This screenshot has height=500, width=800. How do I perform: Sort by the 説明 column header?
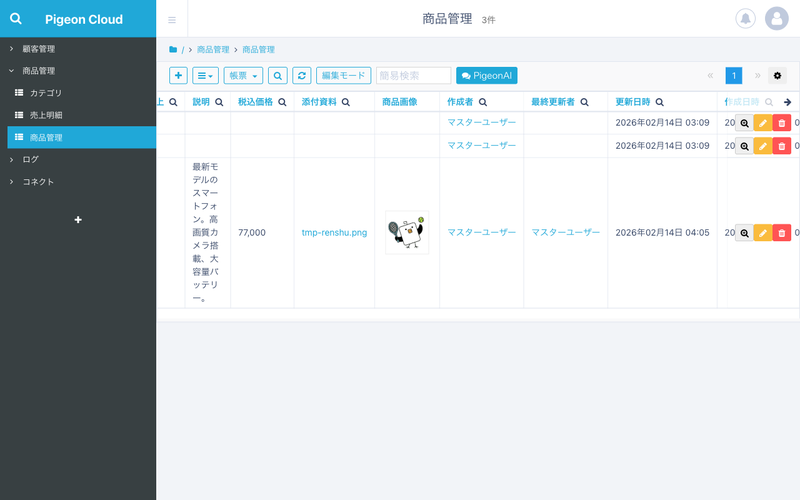[201, 102]
